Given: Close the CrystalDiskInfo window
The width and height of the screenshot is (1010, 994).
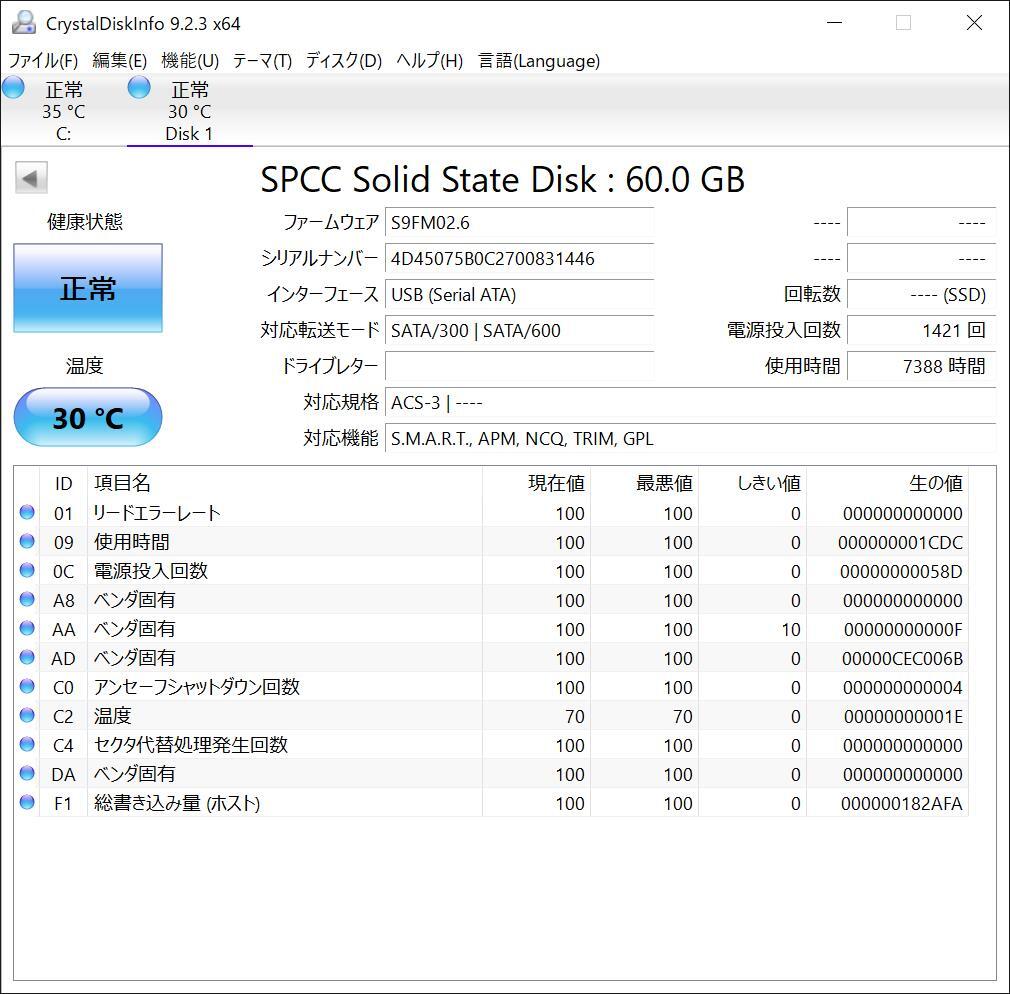Looking at the screenshot, I should (974, 23).
